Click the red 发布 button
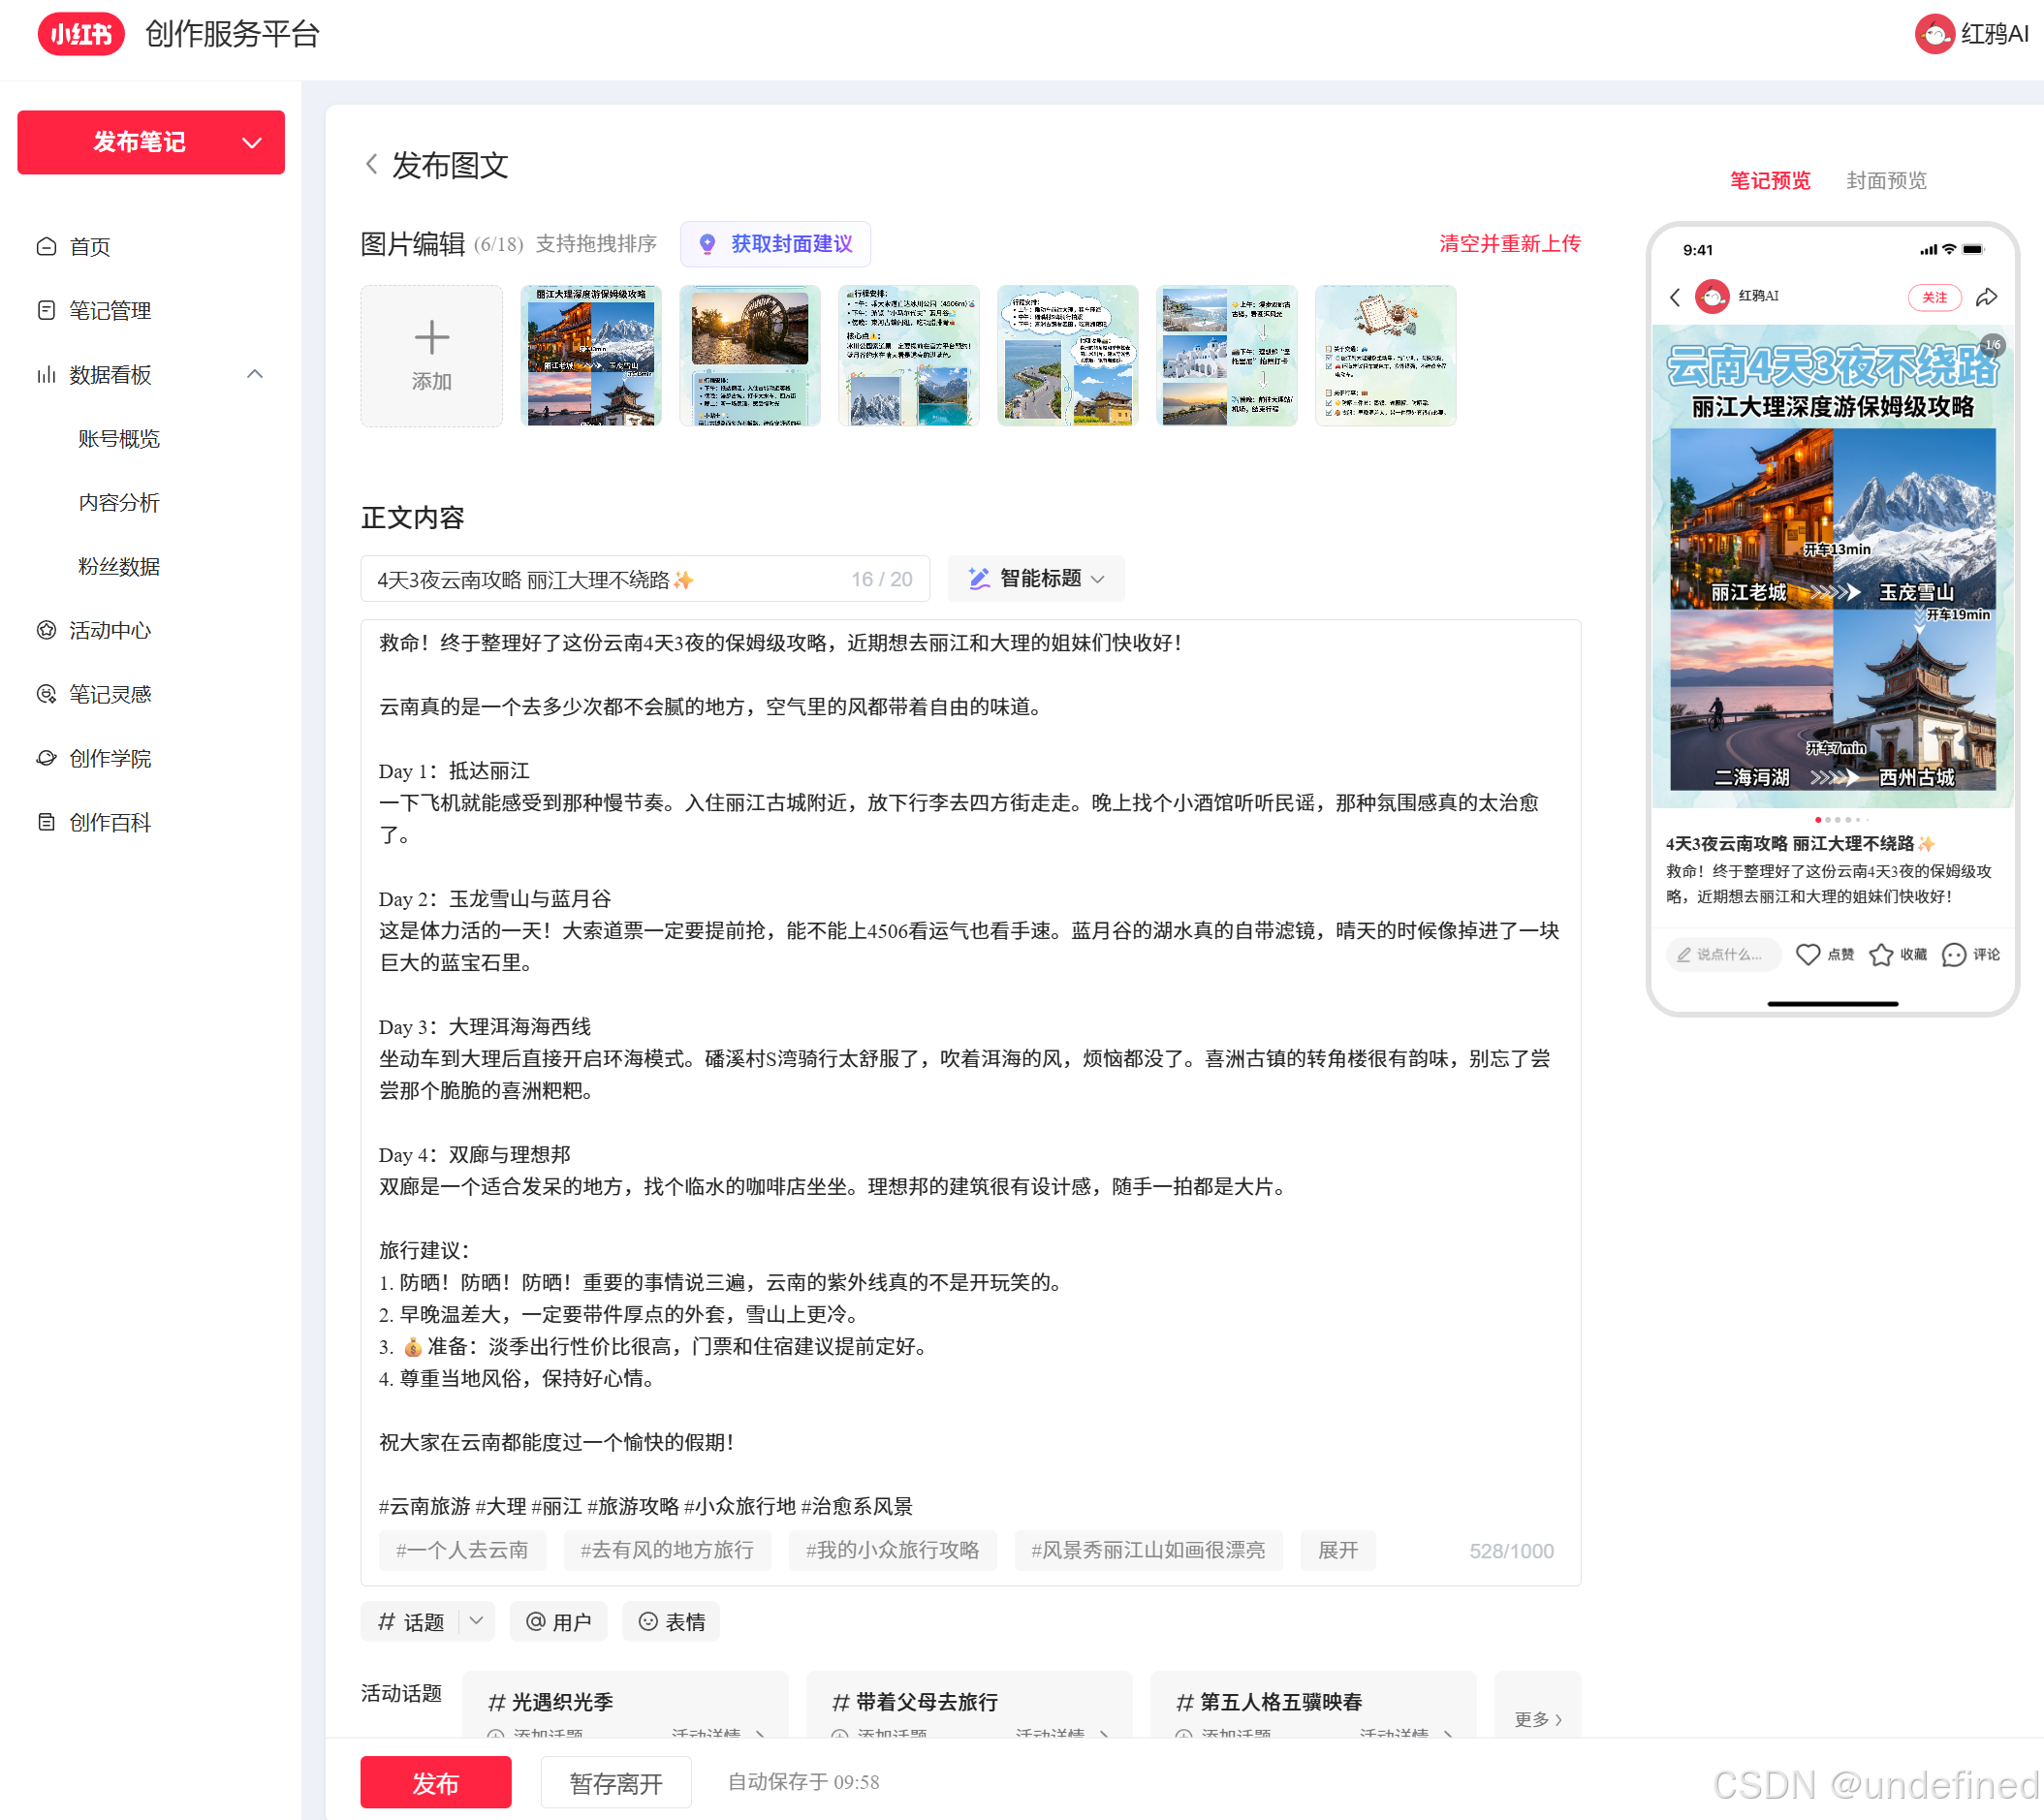Screen dimensions: 2044x1820 point(435,1782)
